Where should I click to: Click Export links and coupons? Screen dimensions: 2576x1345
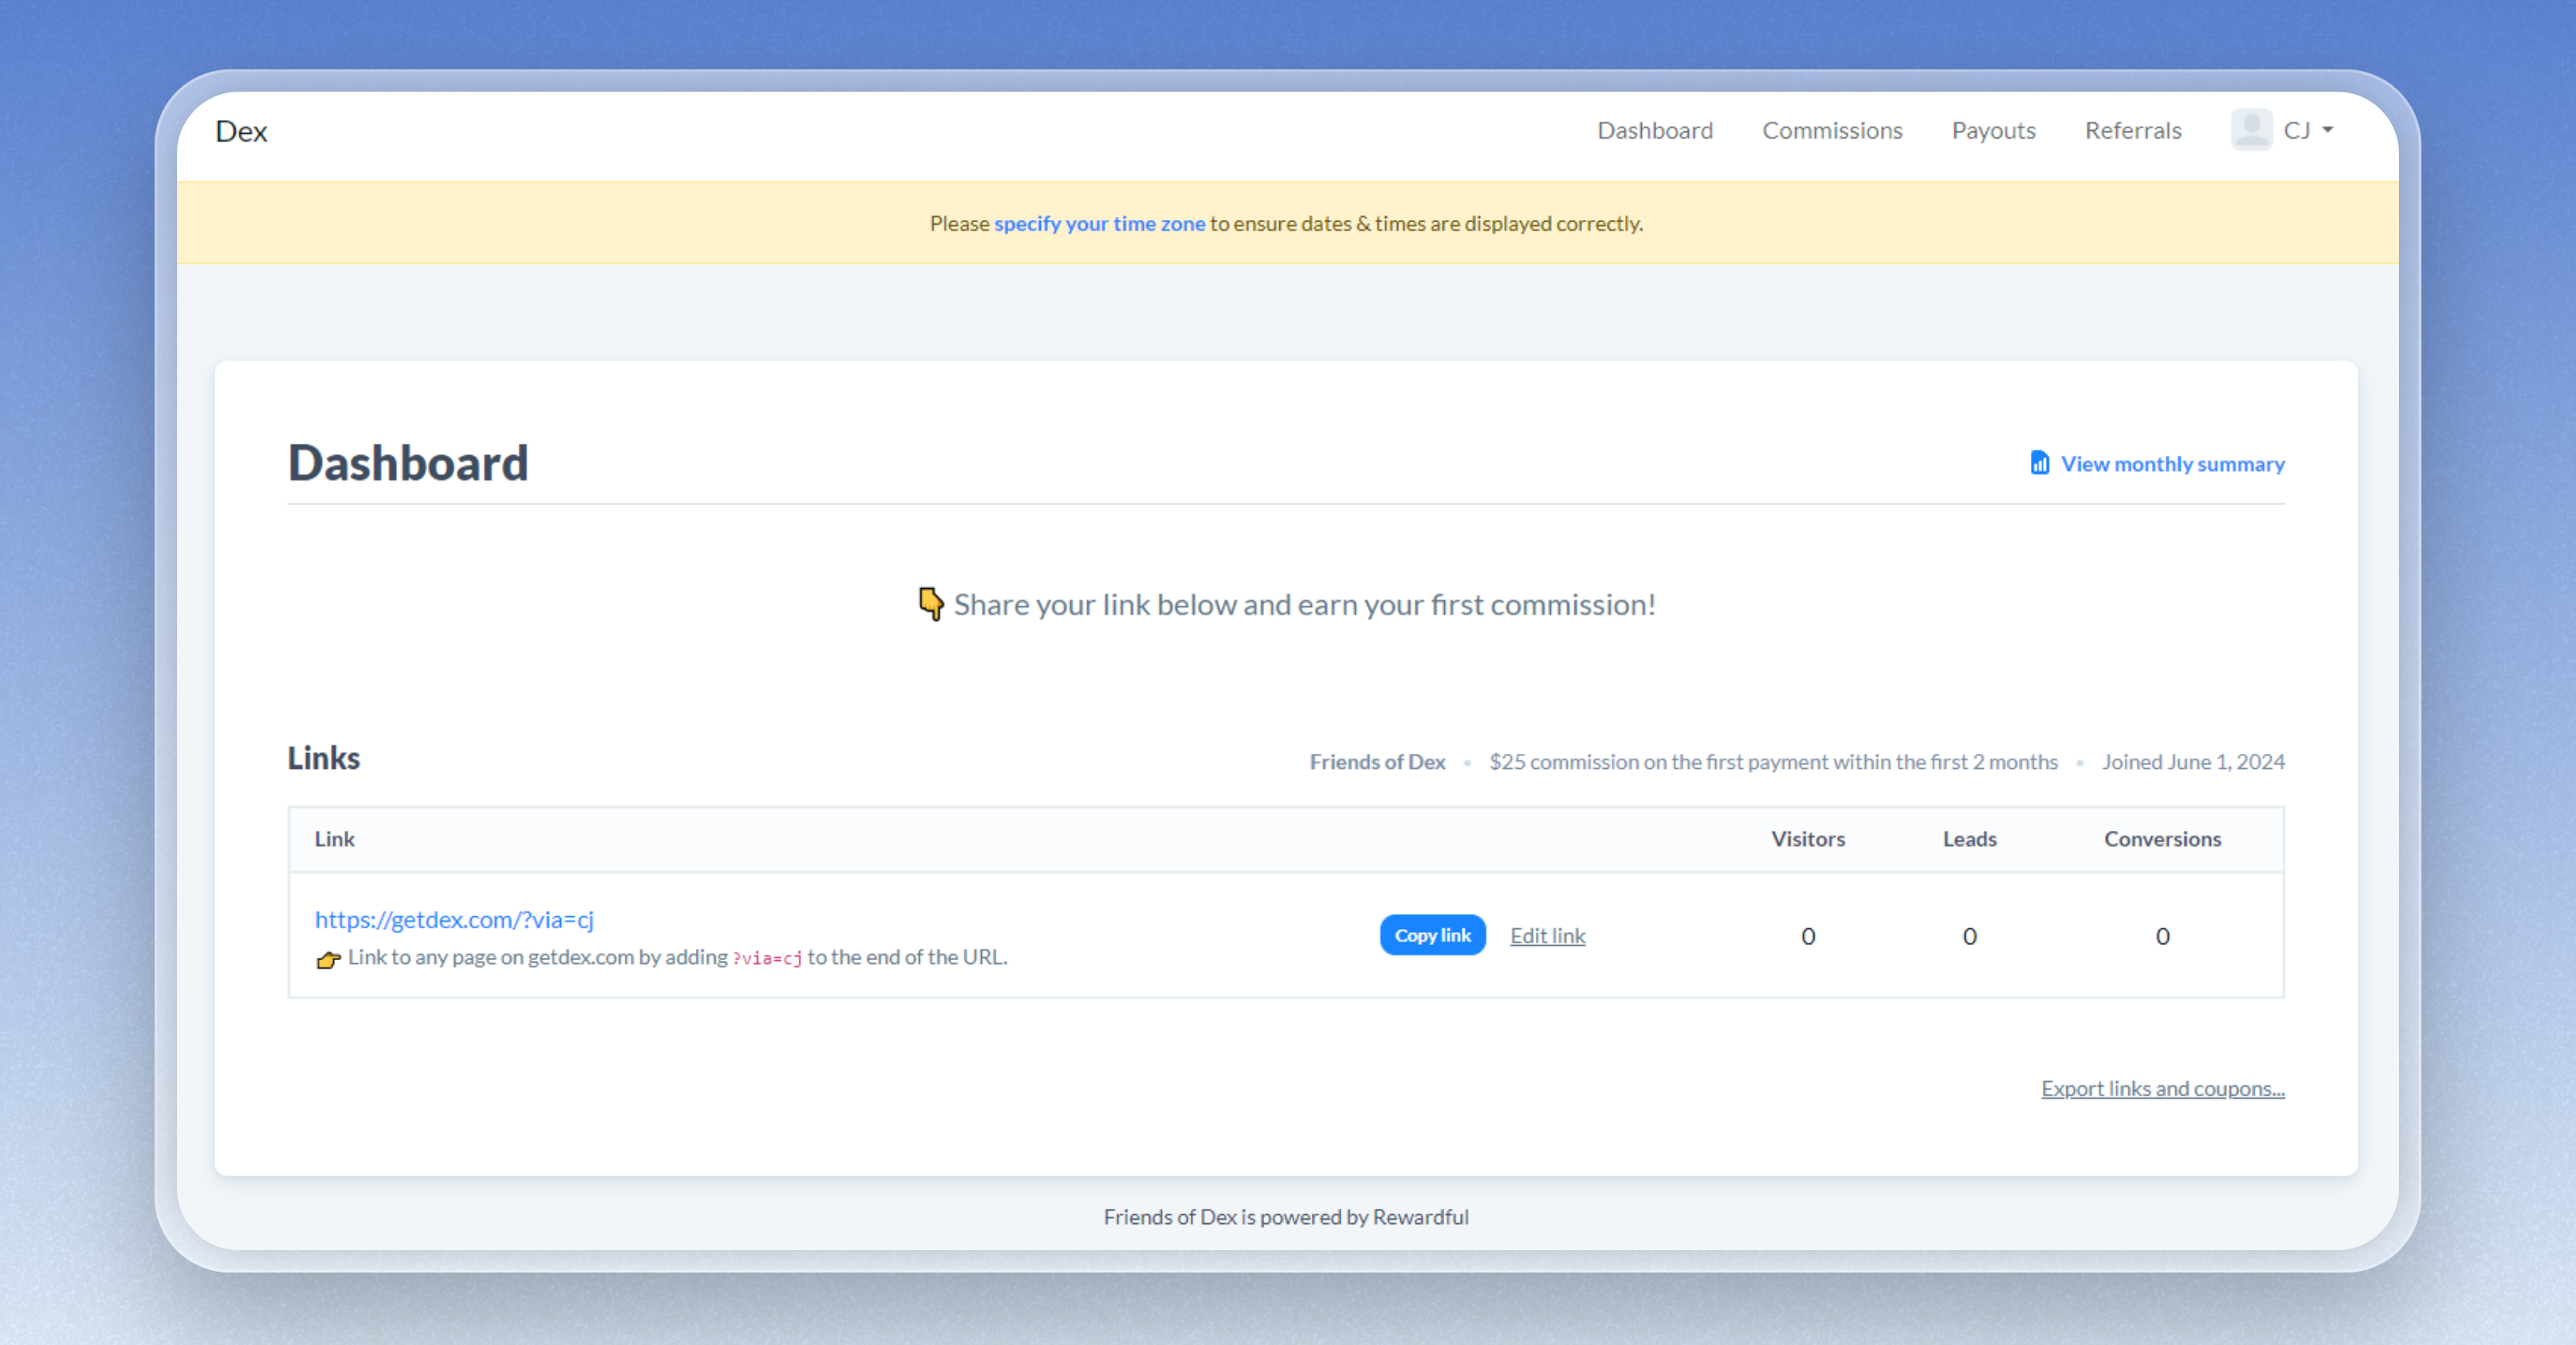click(2162, 1088)
